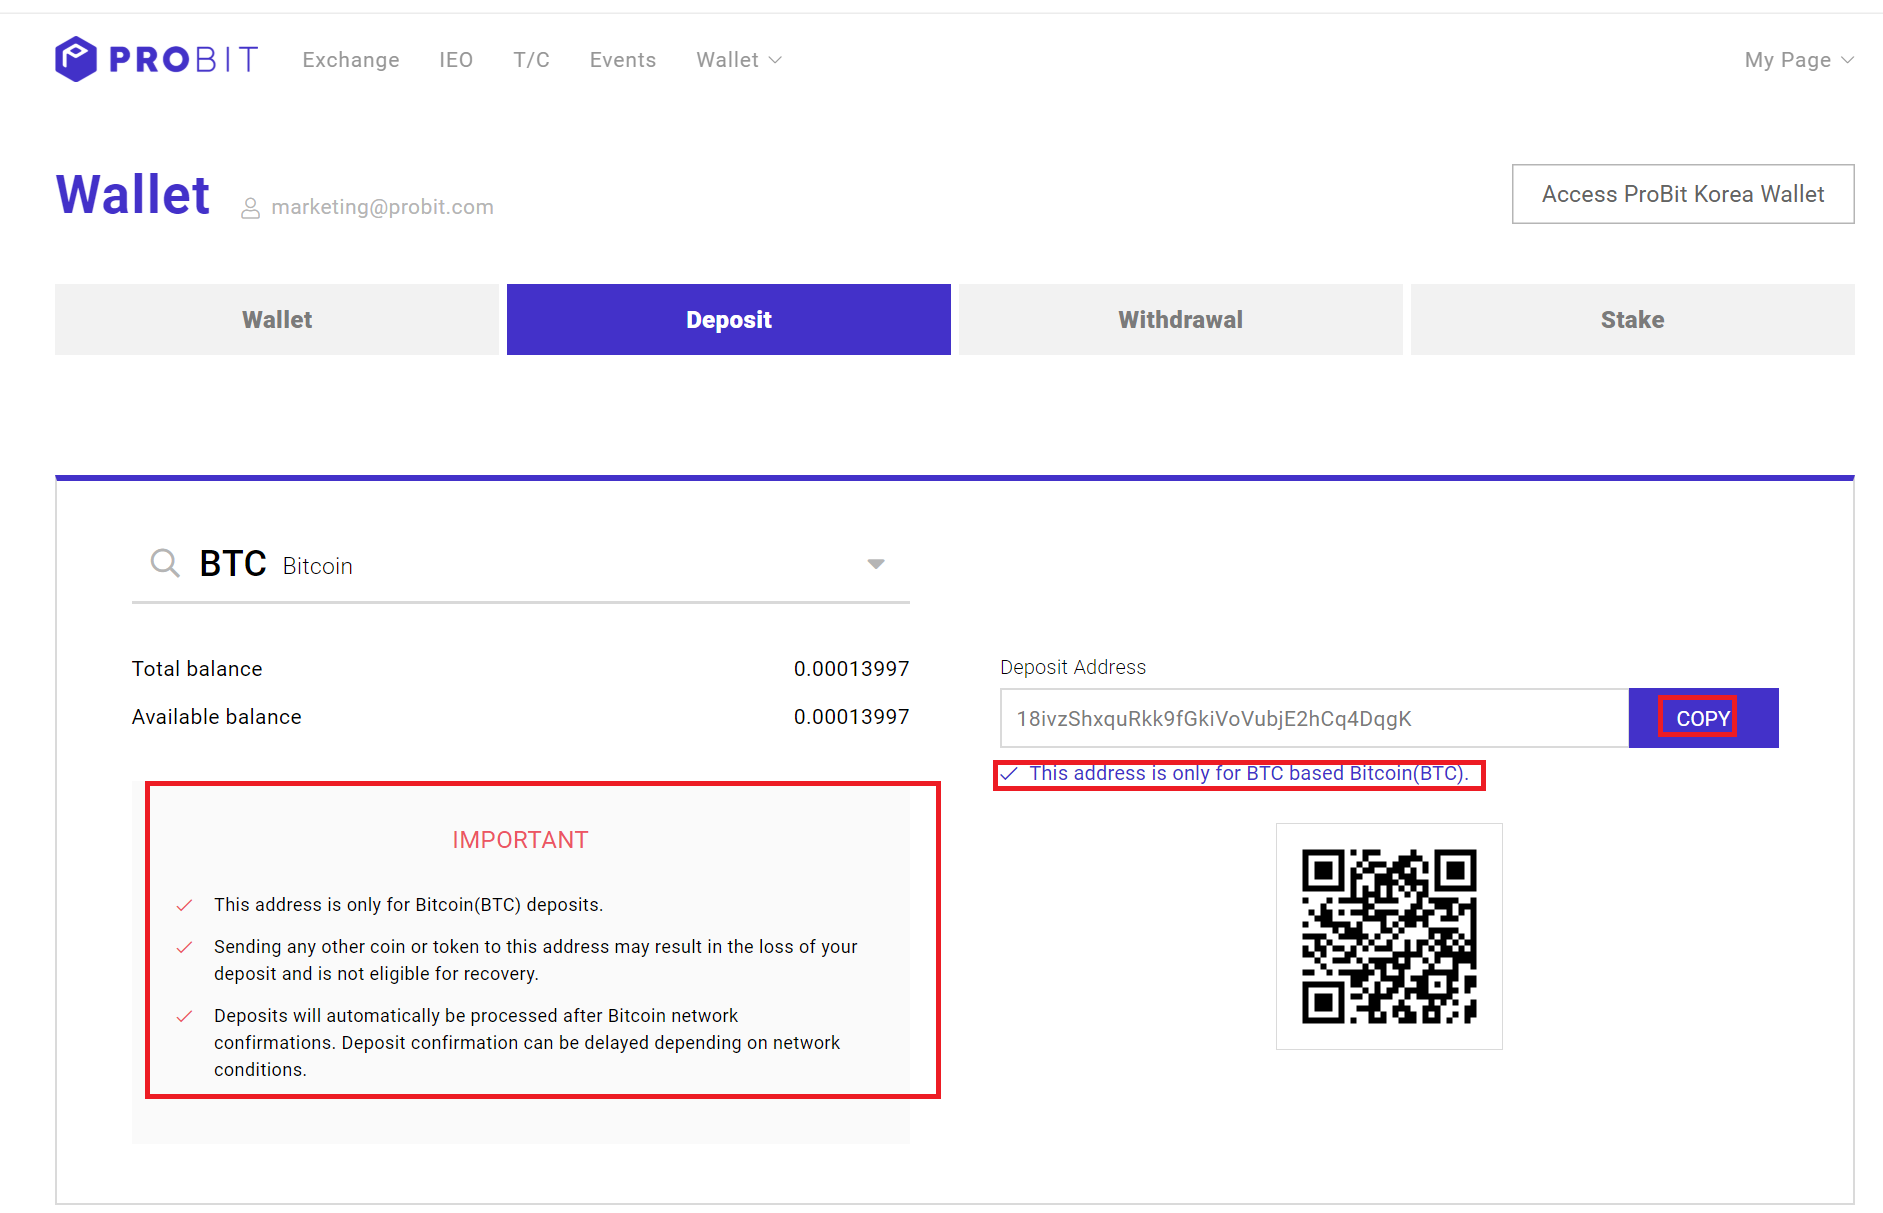Copy the deposit address with COPY button
Image resolution: width=1883 pixels, height=1213 pixels.
pos(1703,718)
